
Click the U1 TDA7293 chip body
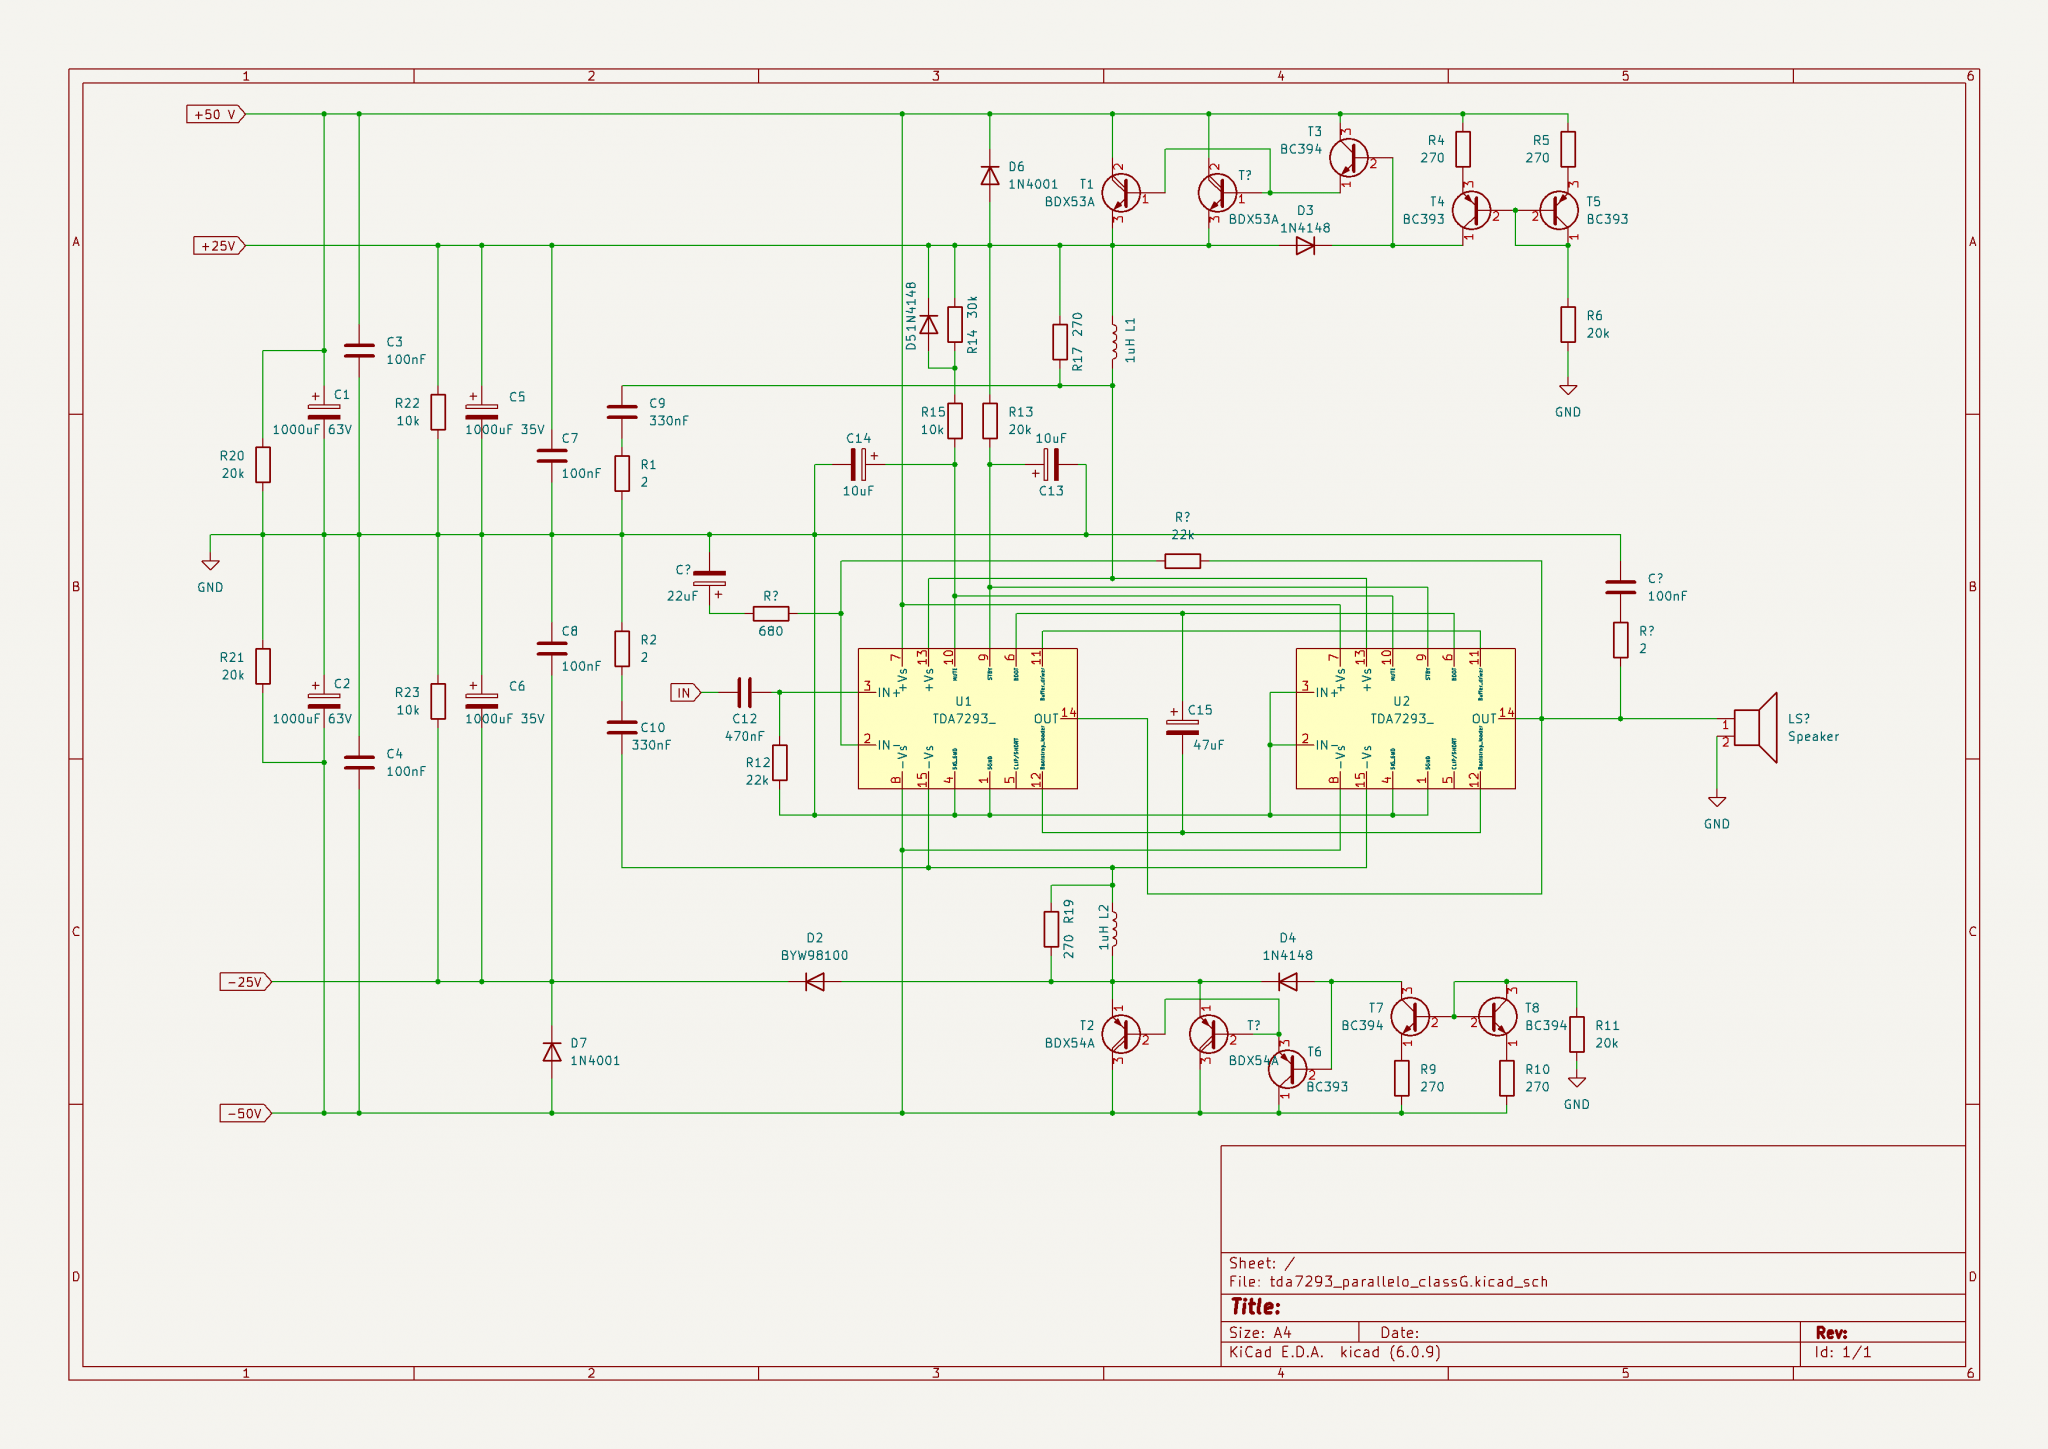tap(967, 718)
